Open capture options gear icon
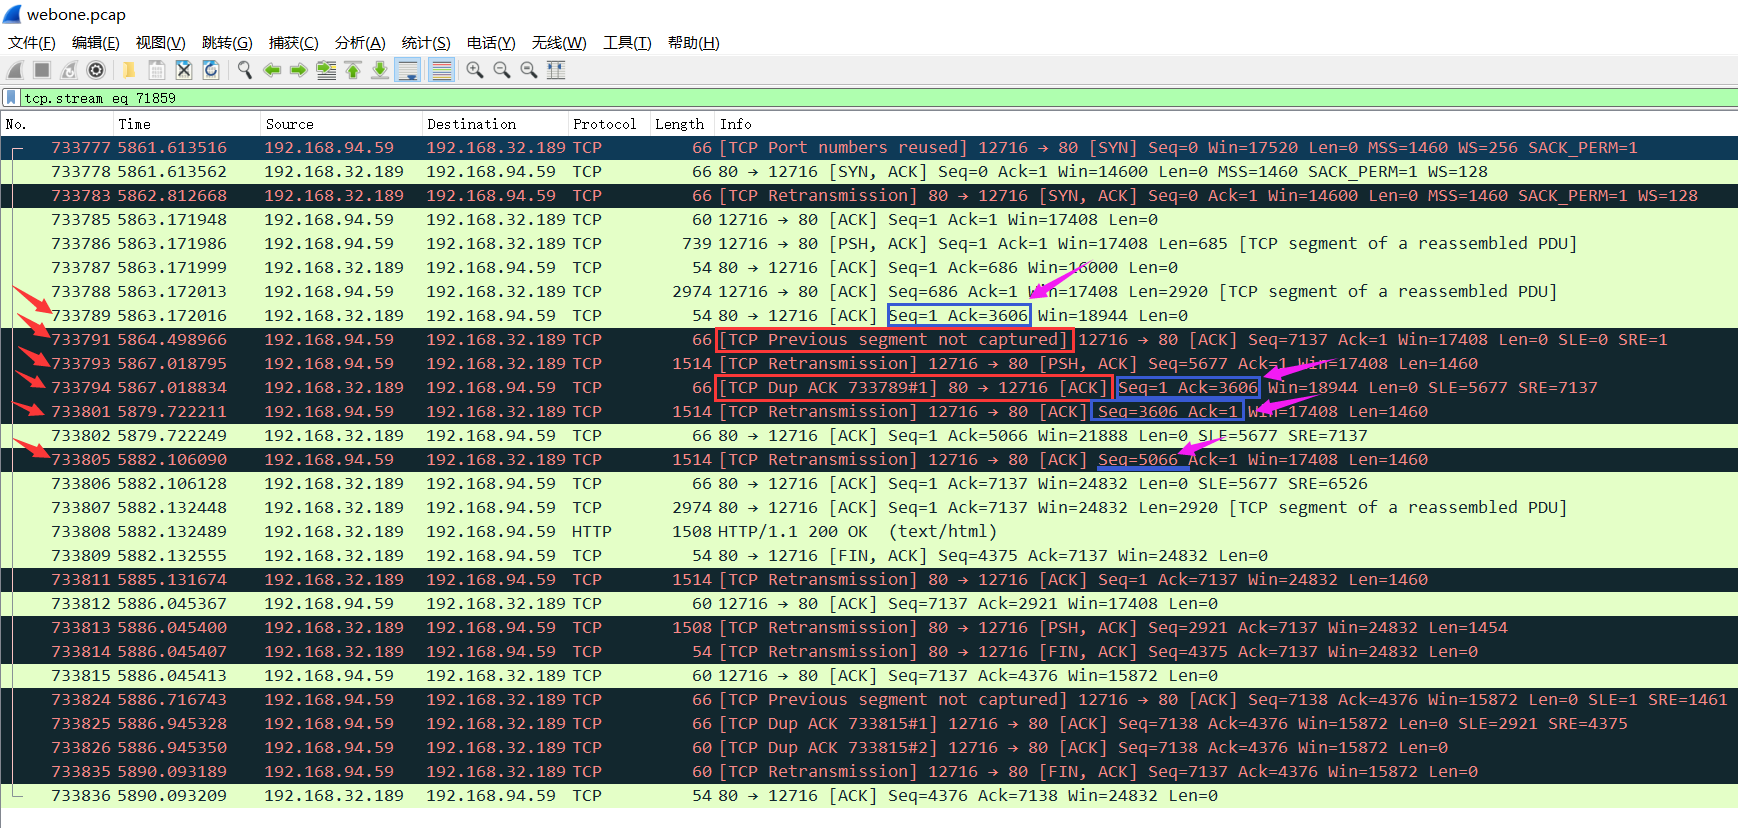The image size is (1738, 828). tap(96, 70)
